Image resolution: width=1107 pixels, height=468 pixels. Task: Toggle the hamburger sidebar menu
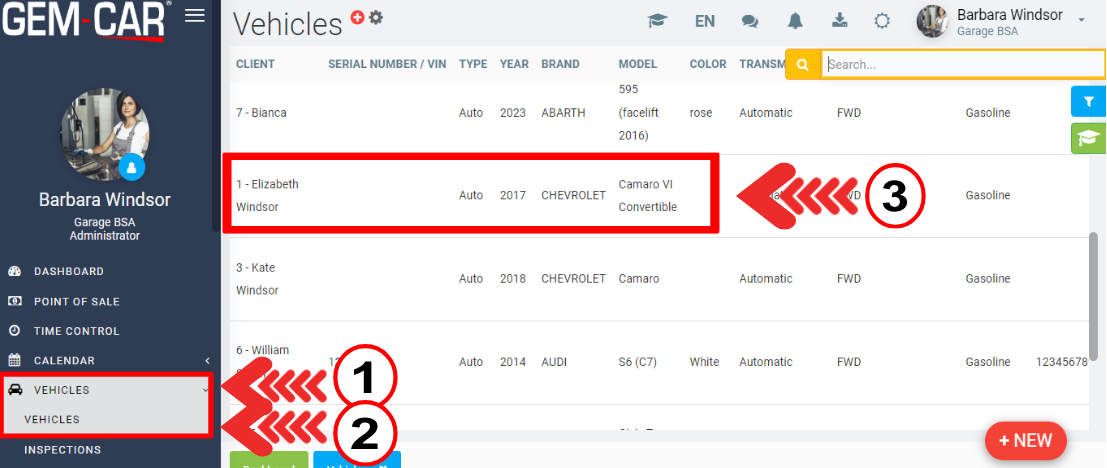pos(195,15)
